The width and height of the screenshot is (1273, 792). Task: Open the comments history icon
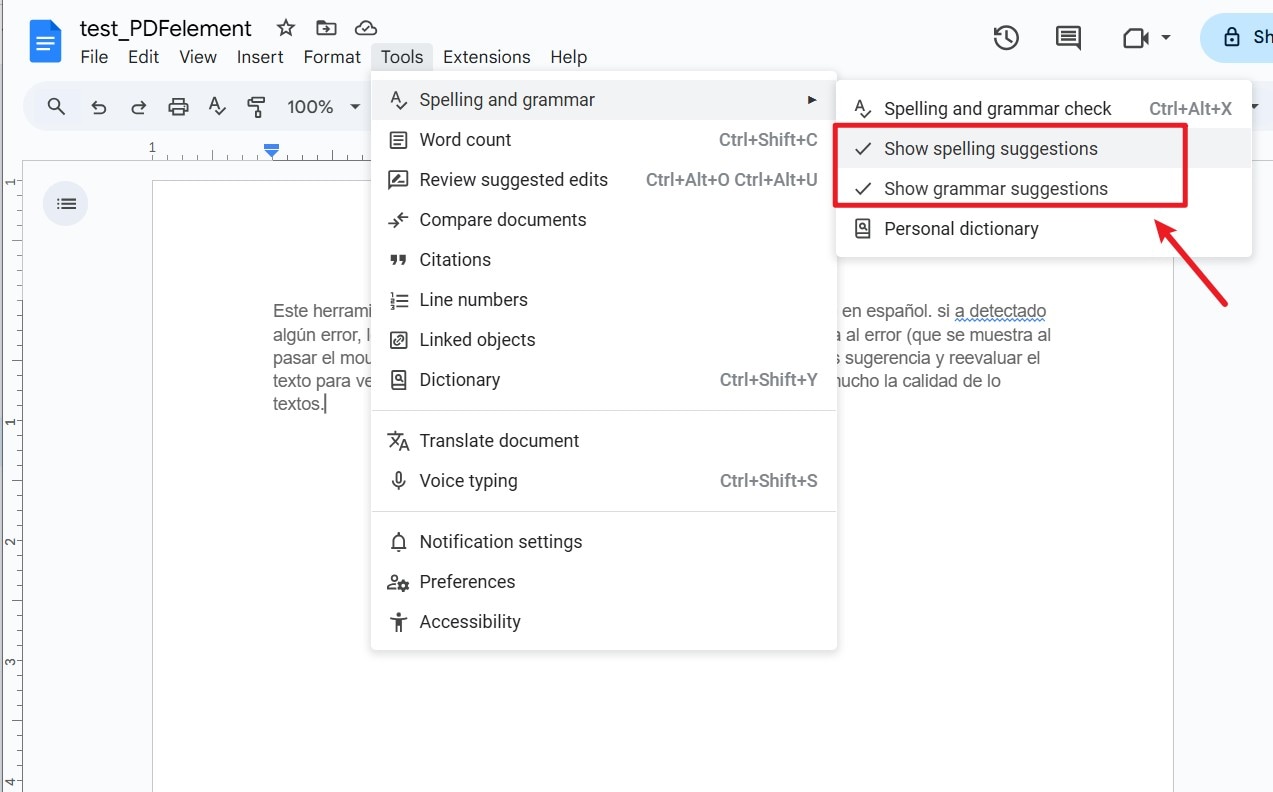point(1068,38)
